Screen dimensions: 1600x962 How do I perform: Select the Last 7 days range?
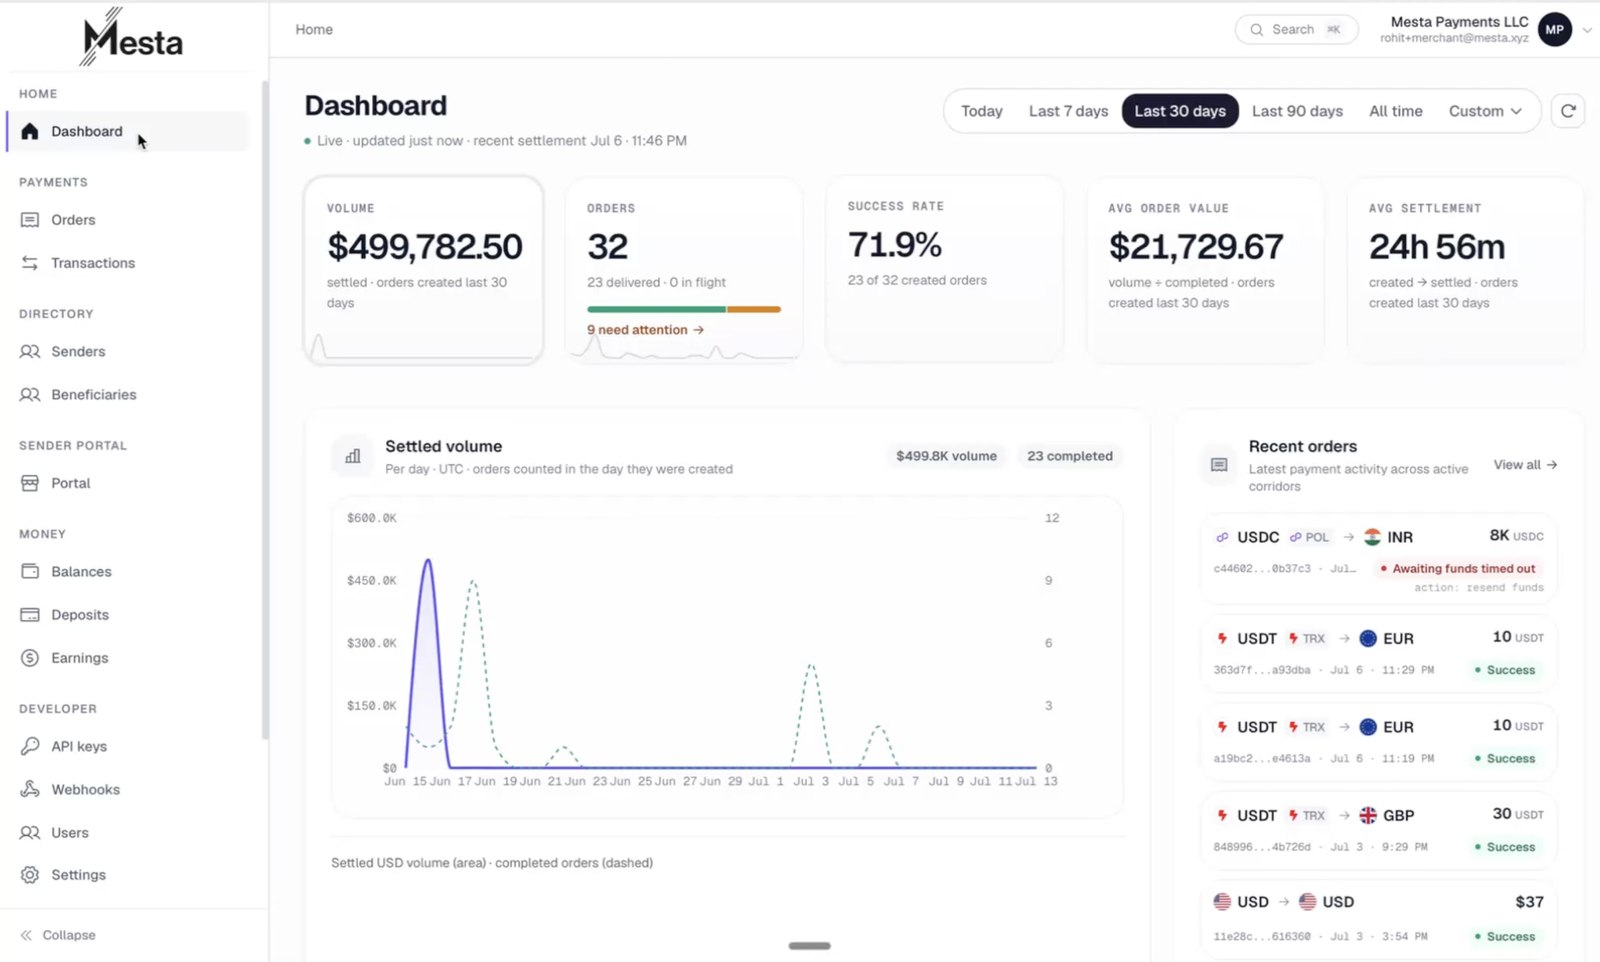pos(1068,111)
